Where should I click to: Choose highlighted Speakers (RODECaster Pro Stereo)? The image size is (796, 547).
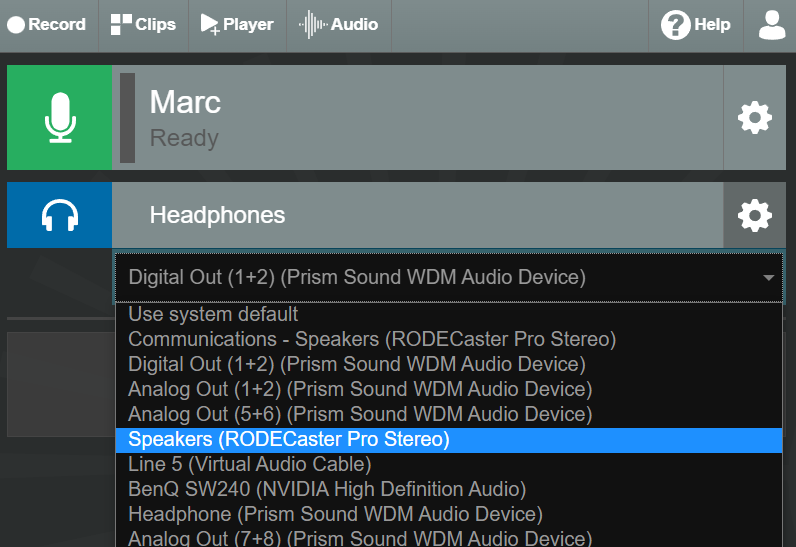(449, 440)
